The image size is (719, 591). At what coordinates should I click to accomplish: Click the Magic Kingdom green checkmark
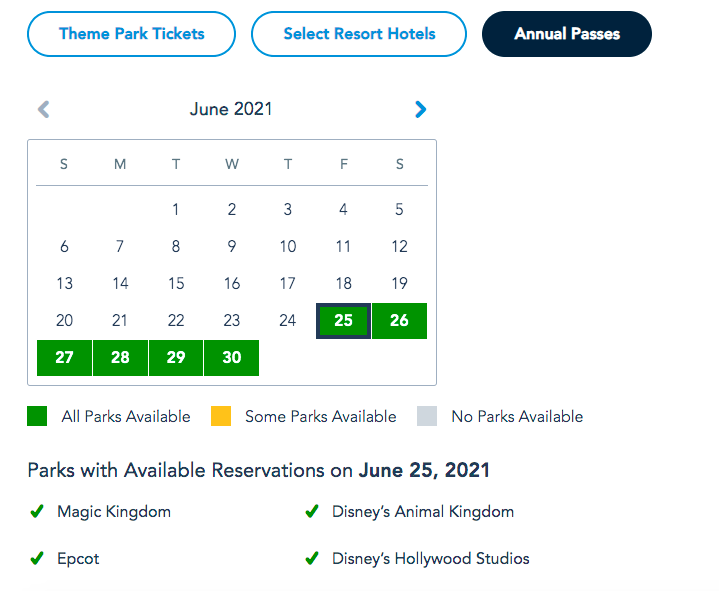coord(37,512)
